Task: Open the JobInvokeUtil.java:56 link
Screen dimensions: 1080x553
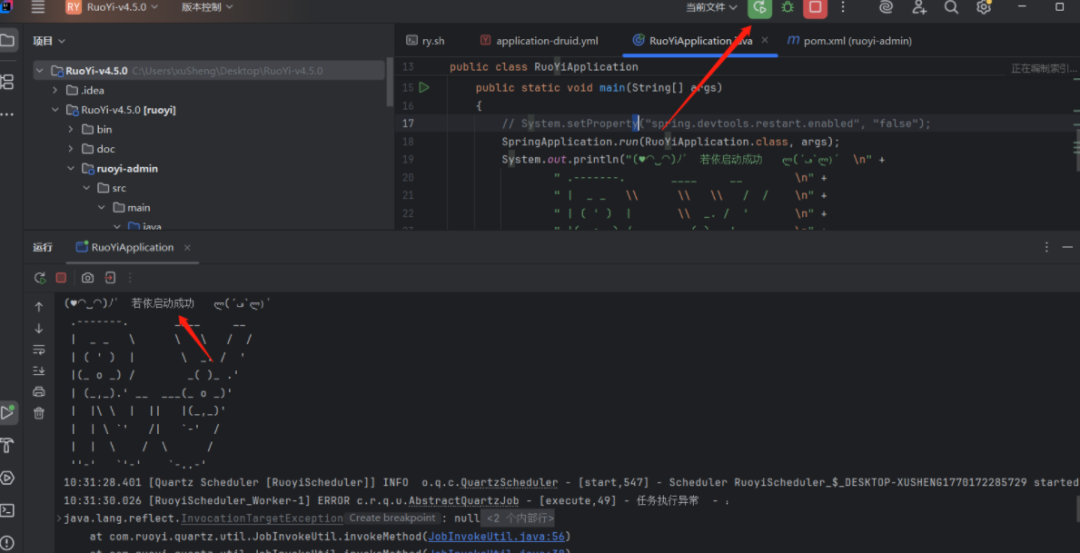Action: [496, 536]
